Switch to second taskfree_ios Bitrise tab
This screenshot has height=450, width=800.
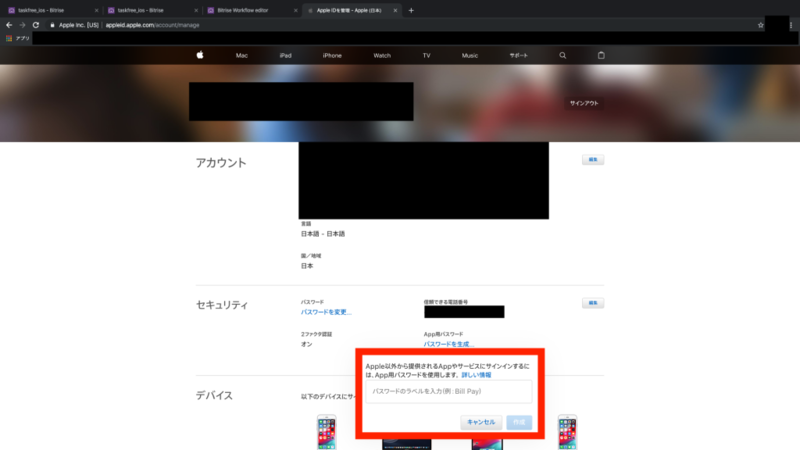point(151,10)
